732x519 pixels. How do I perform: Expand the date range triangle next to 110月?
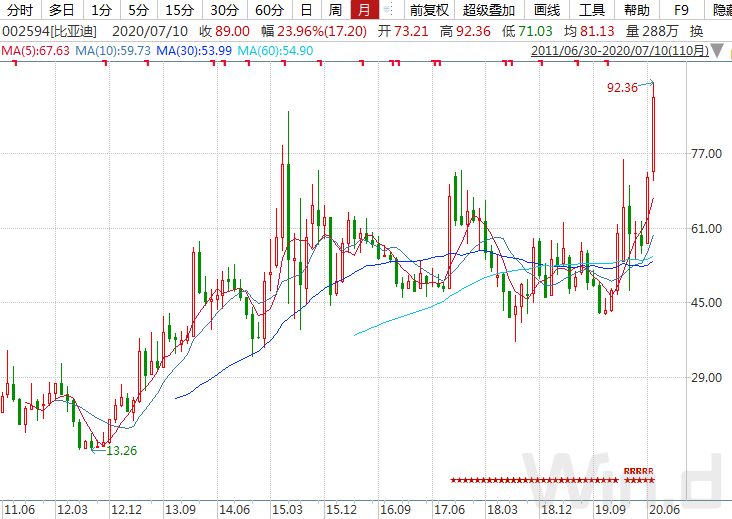coord(718,51)
